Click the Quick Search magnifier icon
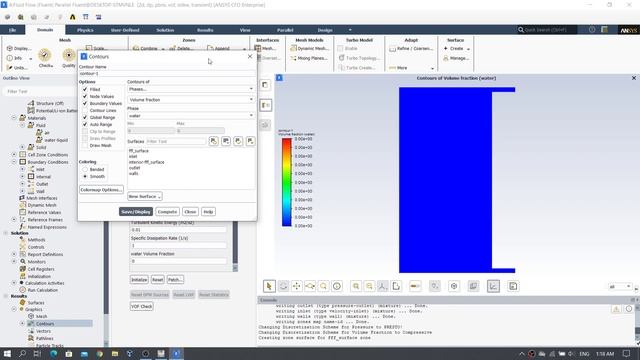This screenshot has width=640, height=360. point(521,30)
